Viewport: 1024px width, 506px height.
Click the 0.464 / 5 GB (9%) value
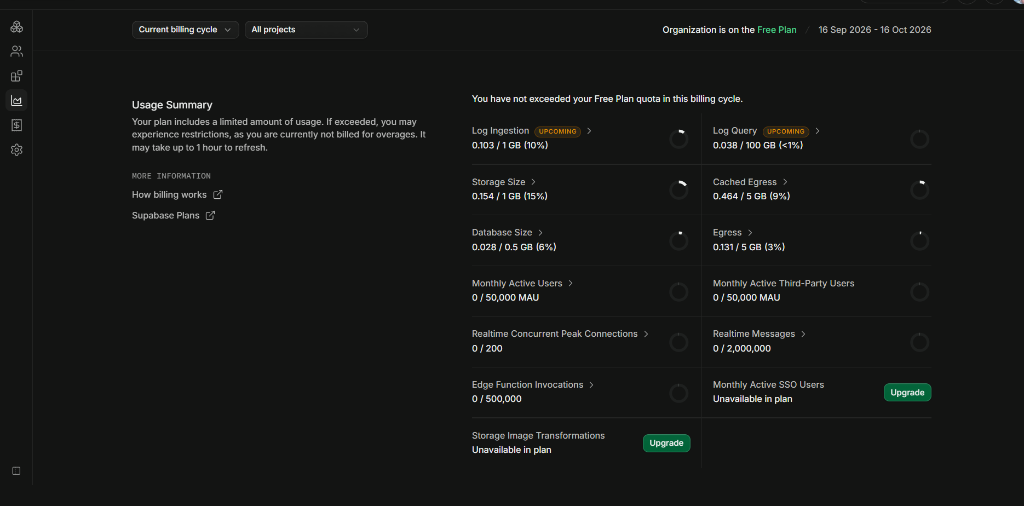tap(751, 196)
